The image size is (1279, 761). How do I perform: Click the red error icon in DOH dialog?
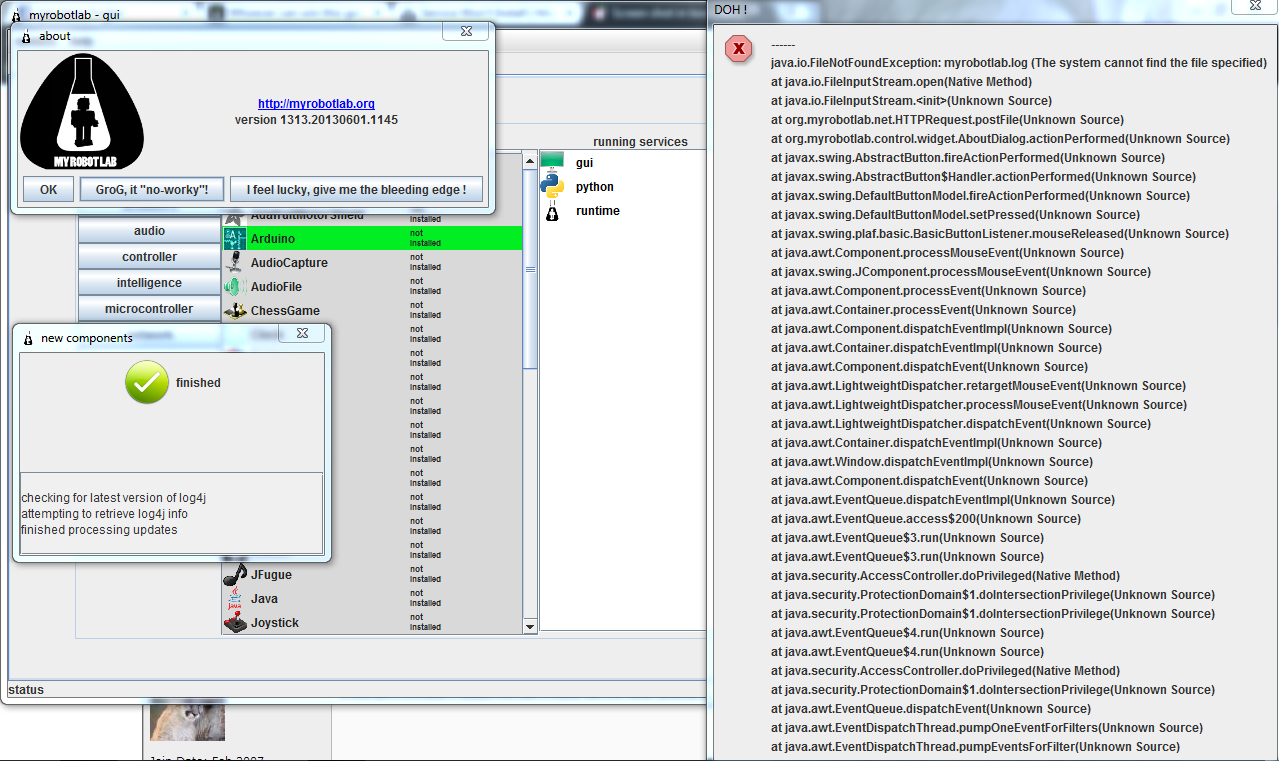(739, 48)
